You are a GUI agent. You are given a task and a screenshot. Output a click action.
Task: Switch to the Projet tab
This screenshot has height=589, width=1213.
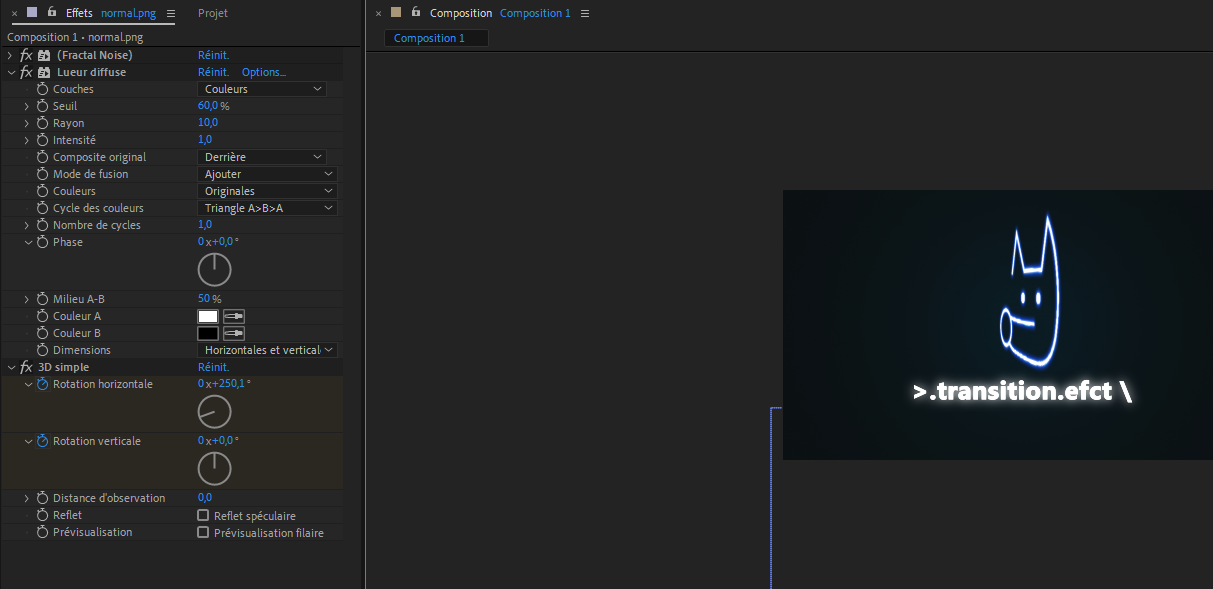click(212, 13)
